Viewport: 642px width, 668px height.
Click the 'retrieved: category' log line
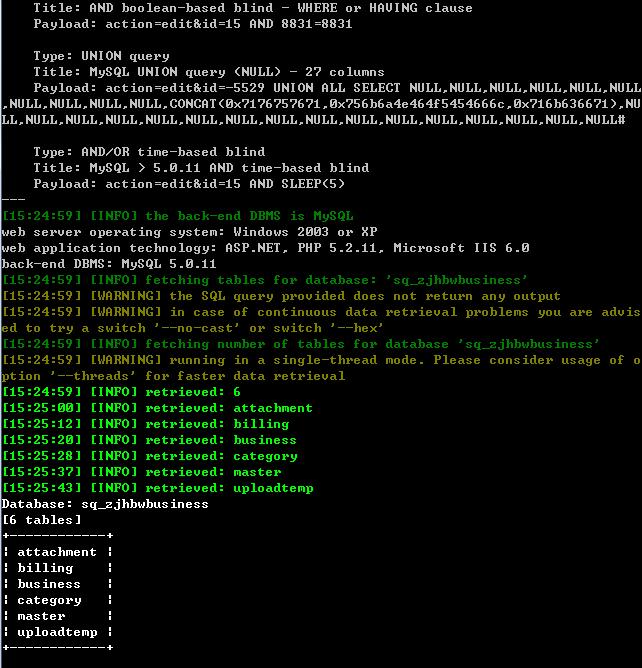[150, 456]
